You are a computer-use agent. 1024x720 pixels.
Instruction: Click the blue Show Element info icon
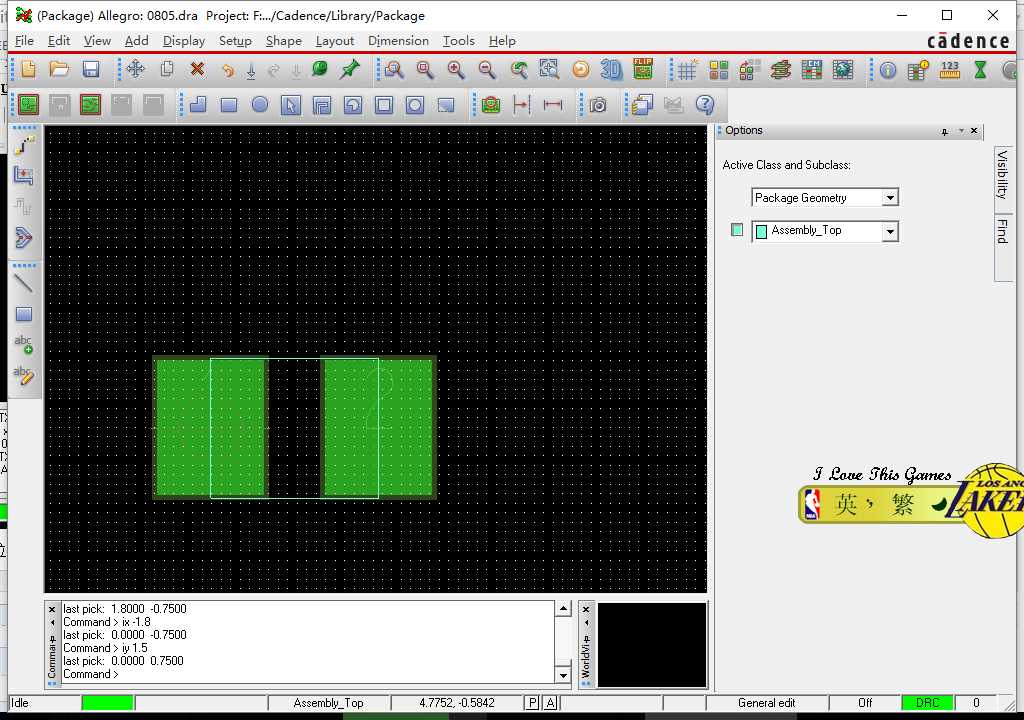[x=888, y=69]
